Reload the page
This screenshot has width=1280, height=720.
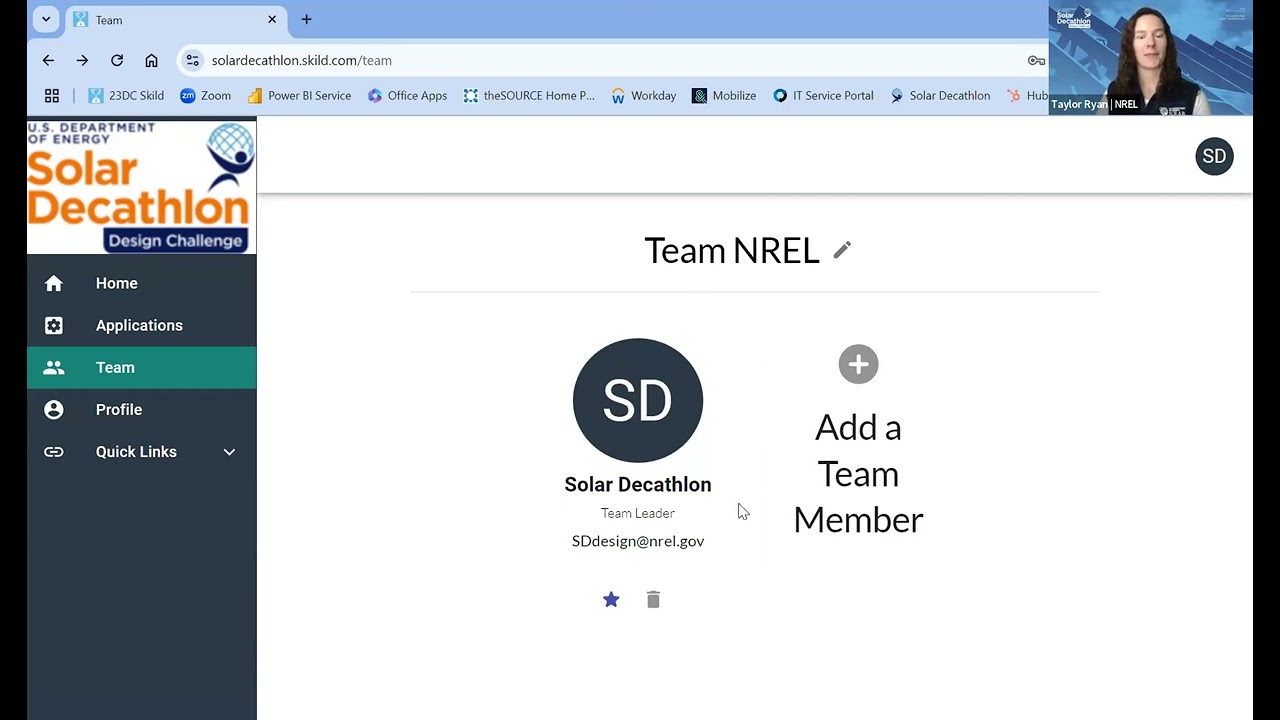117,60
